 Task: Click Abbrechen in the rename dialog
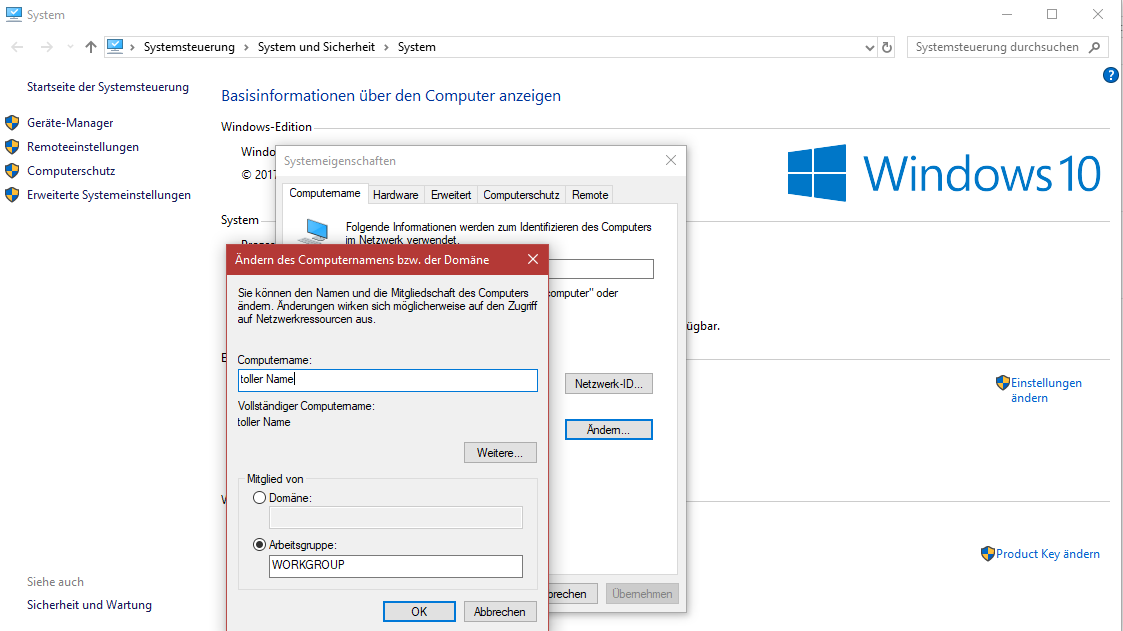pyautogui.click(x=500, y=612)
